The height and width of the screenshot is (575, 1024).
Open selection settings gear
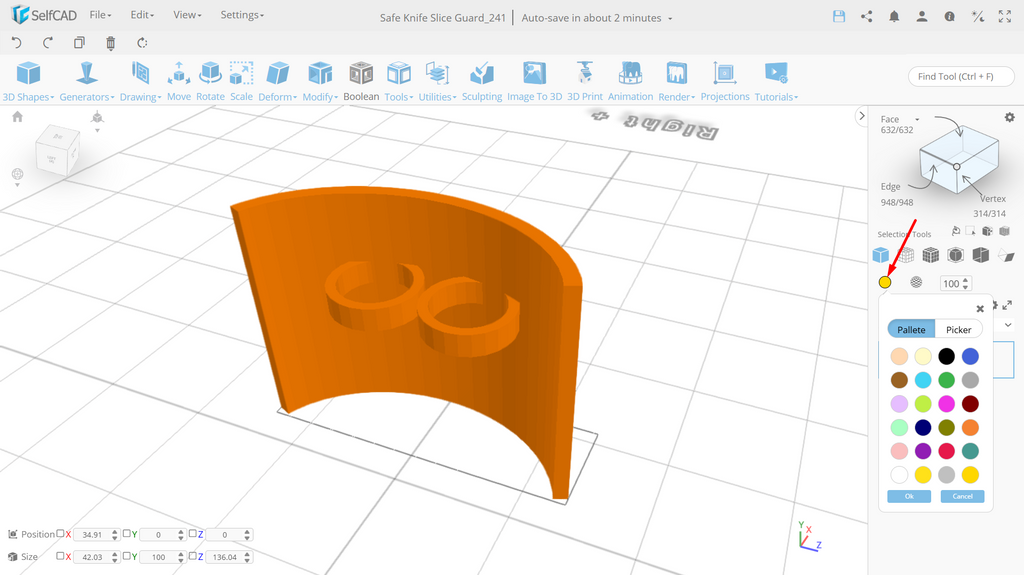[1010, 118]
